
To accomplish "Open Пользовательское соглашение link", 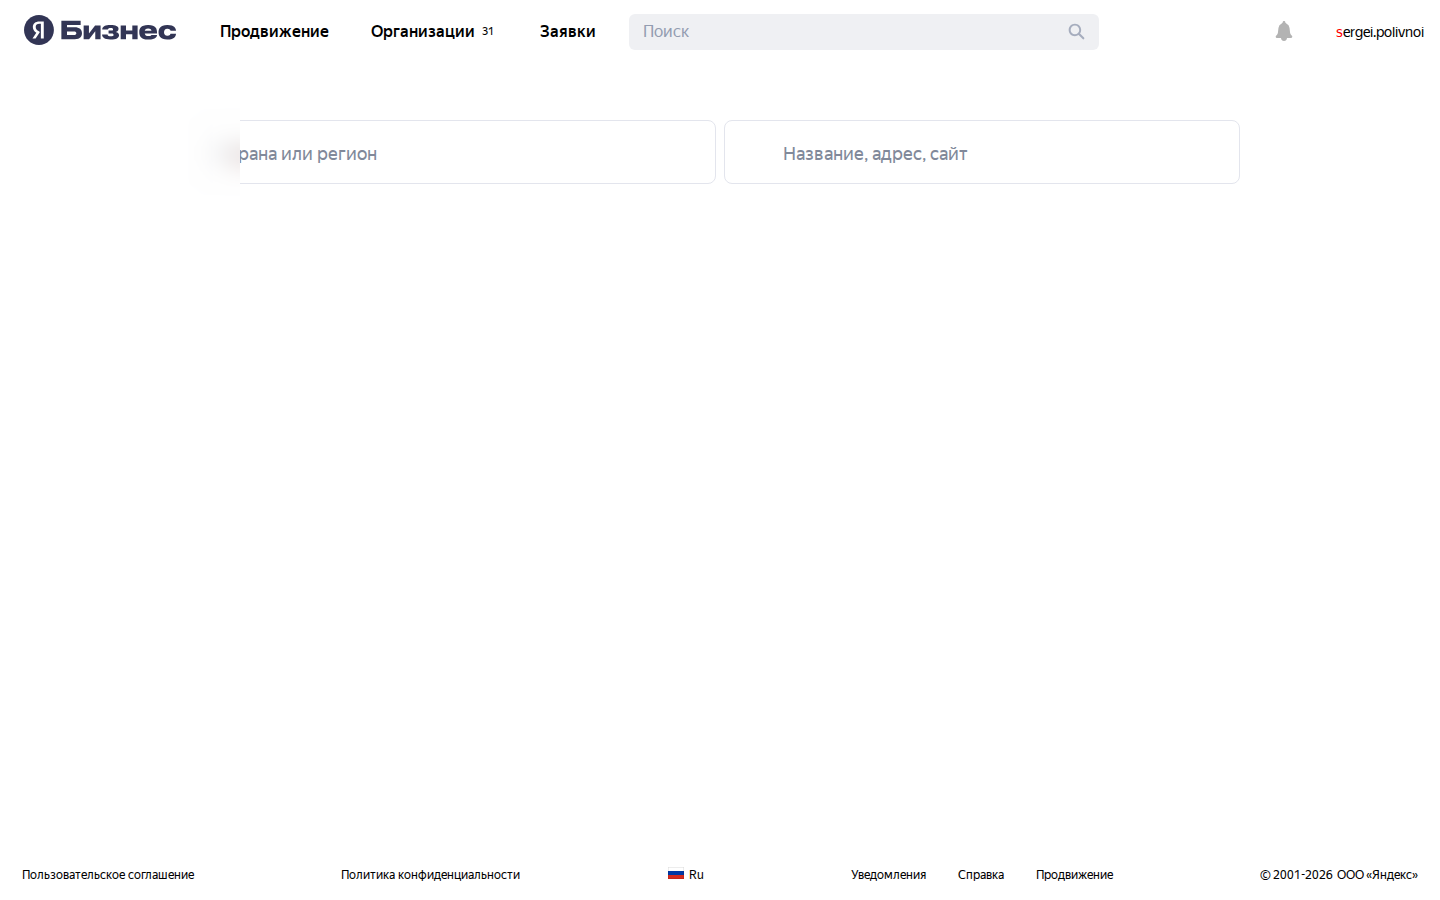I will coord(108,875).
